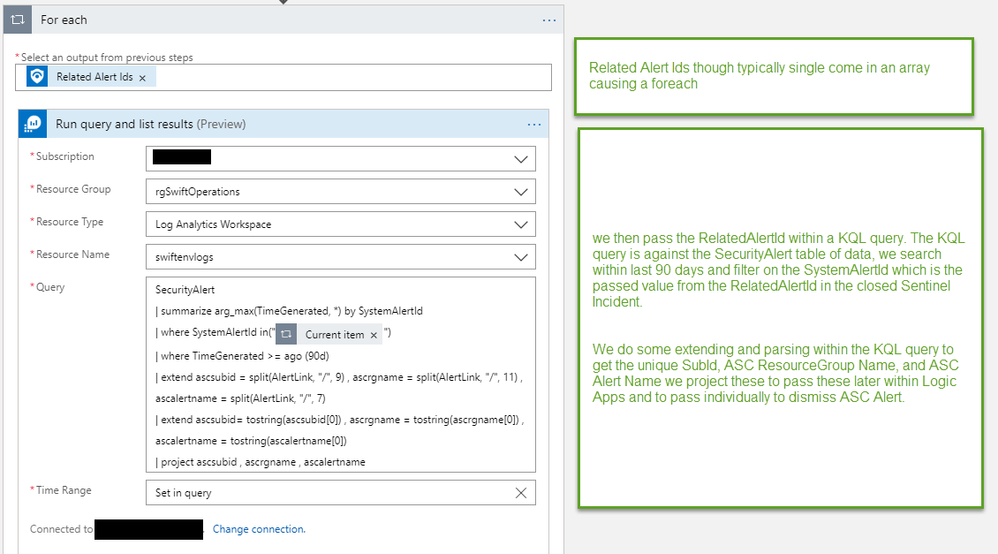Click the Current item token

point(329,334)
